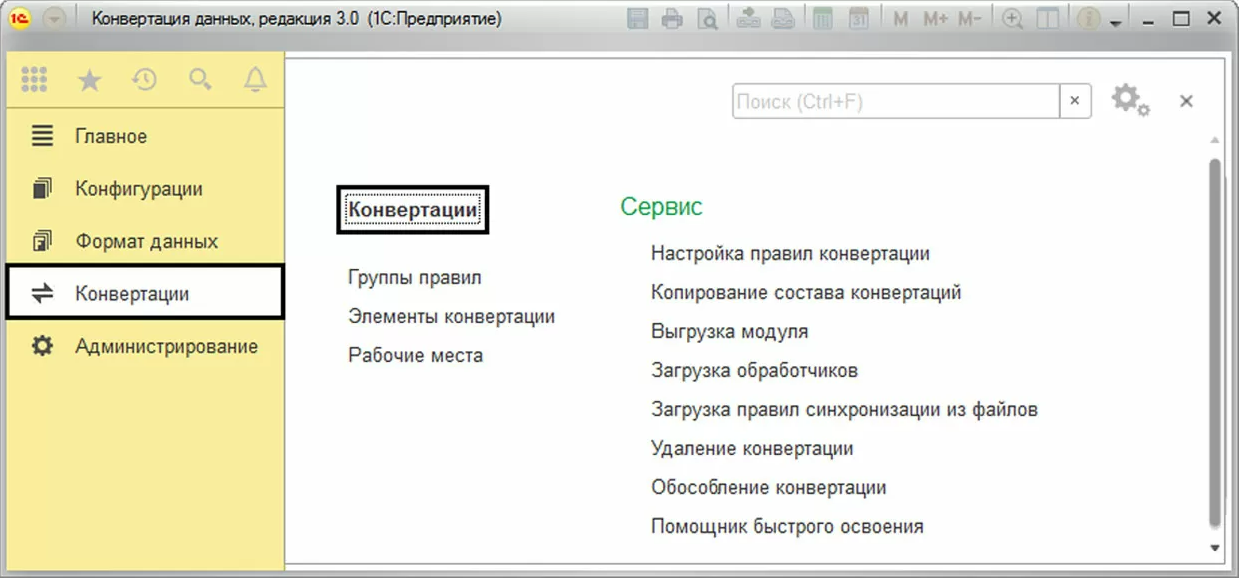The image size is (1239, 578).
Task: Click the calendar icon in the title bar
Action: click(x=858, y=19)
